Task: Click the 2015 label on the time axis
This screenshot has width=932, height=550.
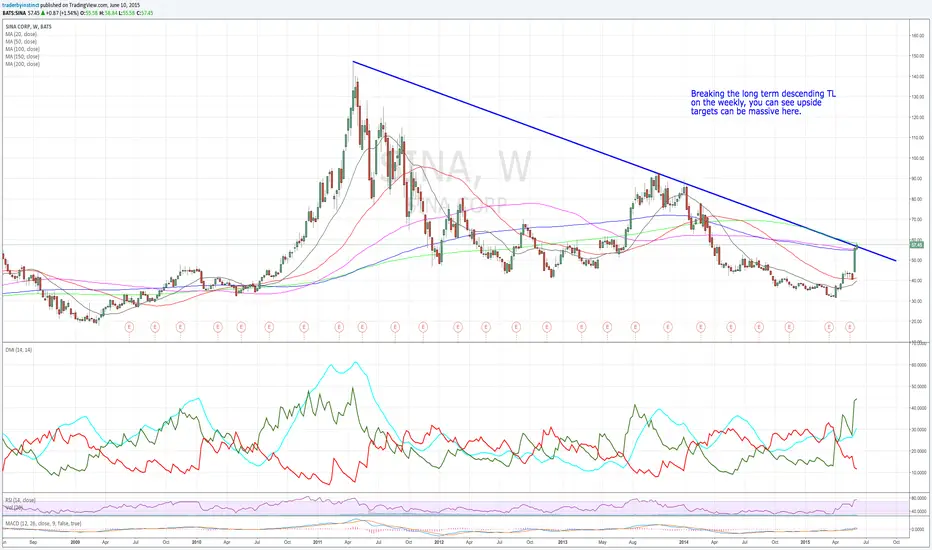Action: [805, 542]
